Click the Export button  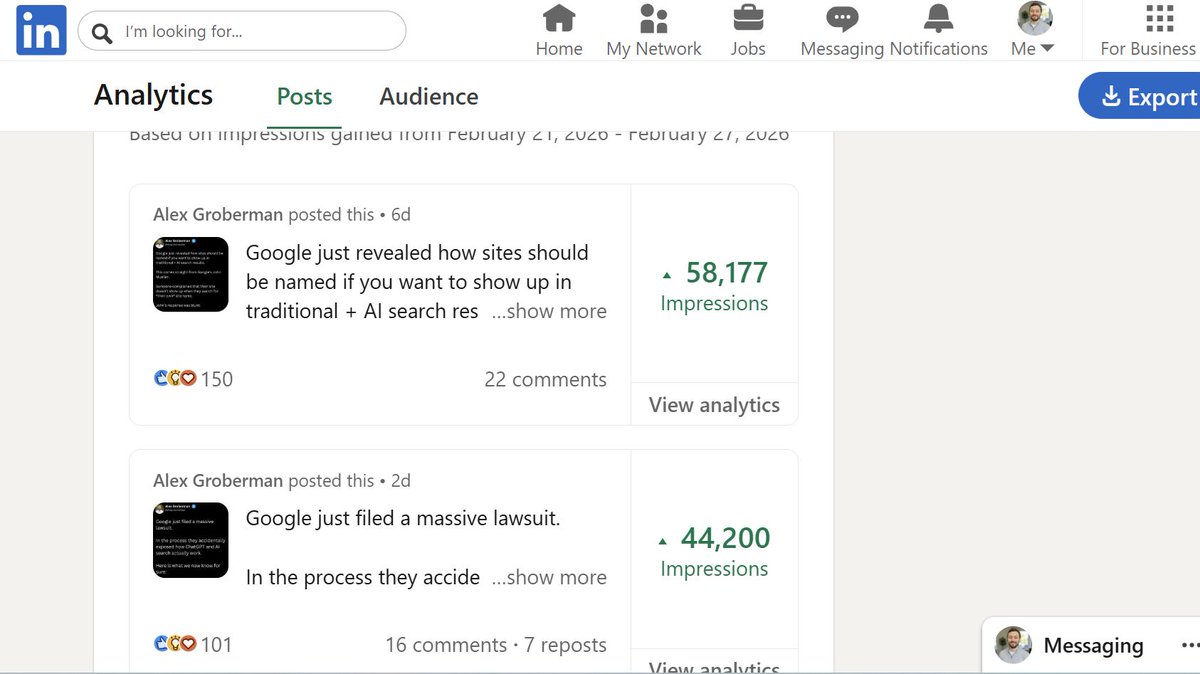point(1140,96)
